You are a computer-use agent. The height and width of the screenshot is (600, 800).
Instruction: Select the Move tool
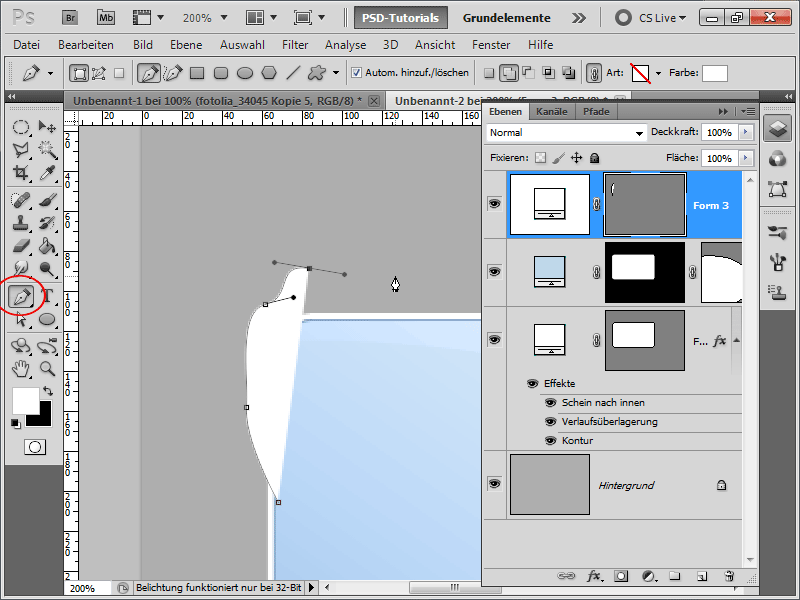[x=47, y=127]
